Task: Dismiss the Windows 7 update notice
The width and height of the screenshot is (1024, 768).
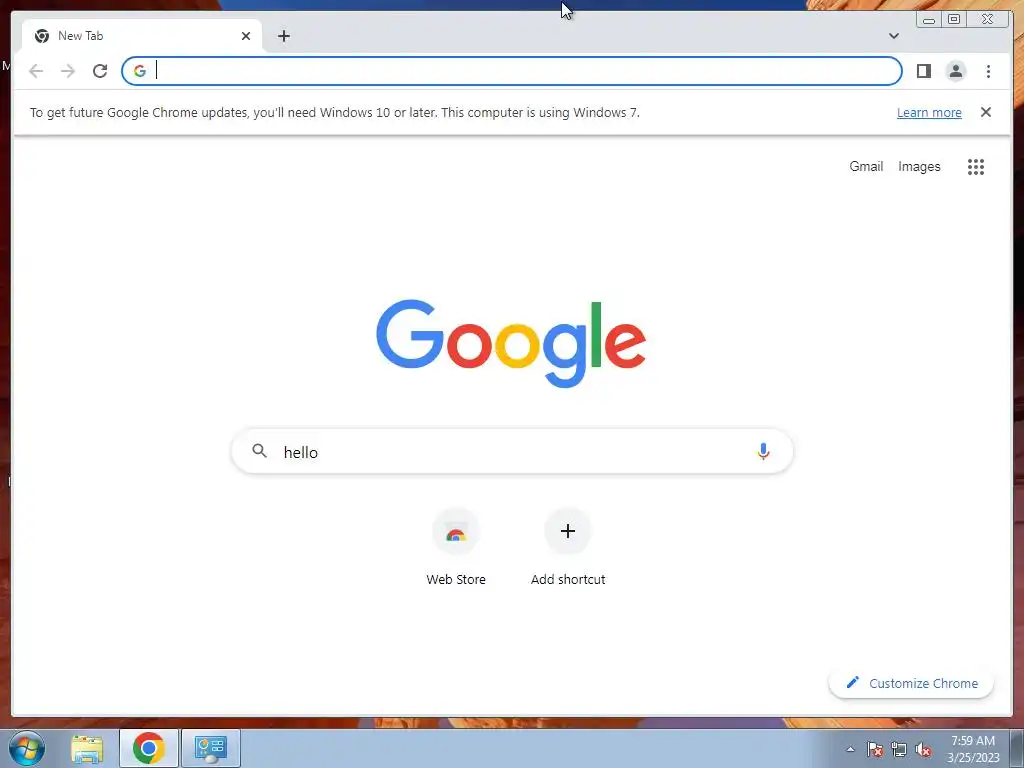Action: (x=985, y=112)
